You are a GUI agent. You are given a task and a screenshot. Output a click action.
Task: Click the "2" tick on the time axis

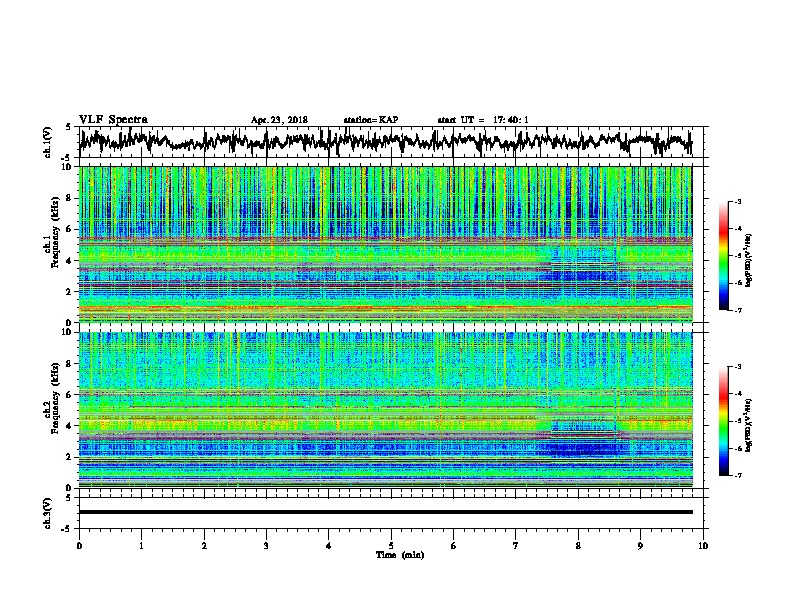pos(204,546)
